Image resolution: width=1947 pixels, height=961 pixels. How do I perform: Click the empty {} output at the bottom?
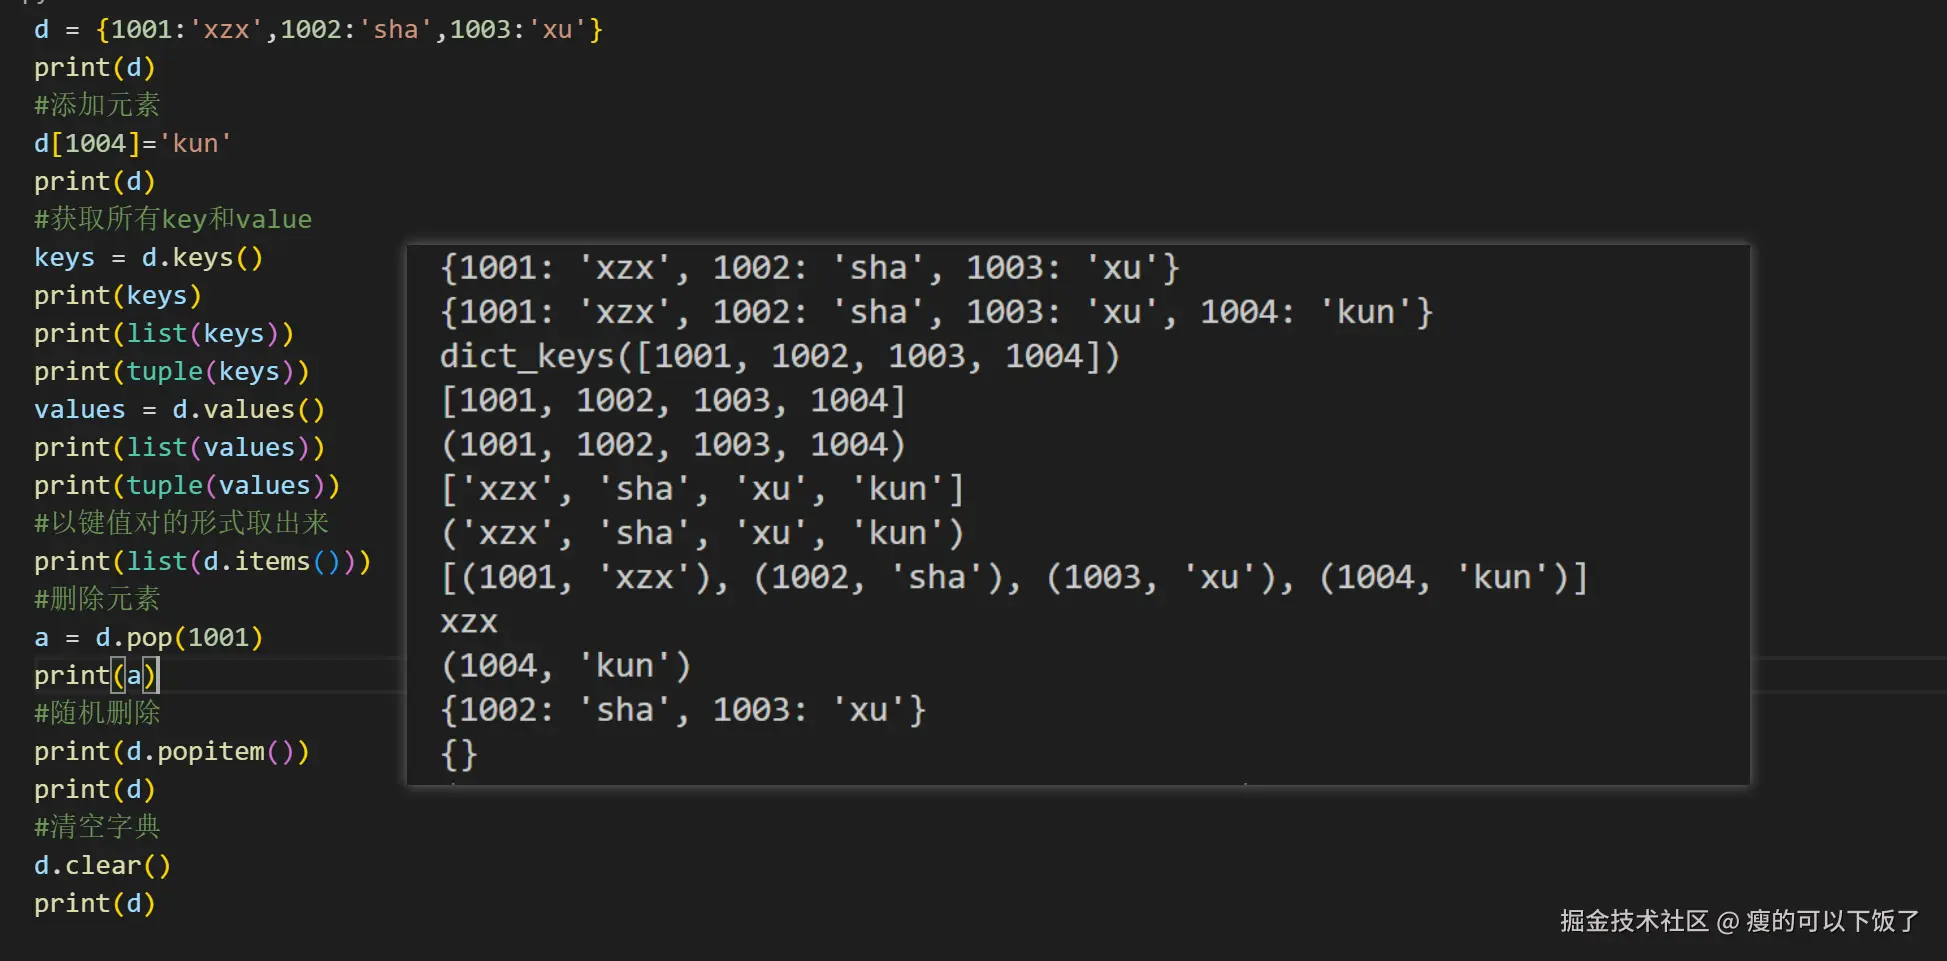point(458,753)
